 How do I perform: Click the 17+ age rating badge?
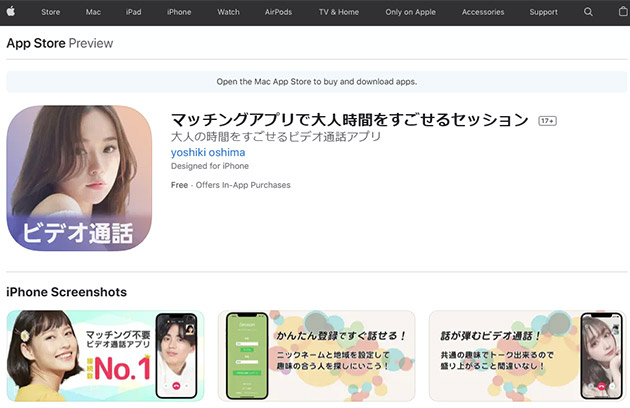point(547,121)
